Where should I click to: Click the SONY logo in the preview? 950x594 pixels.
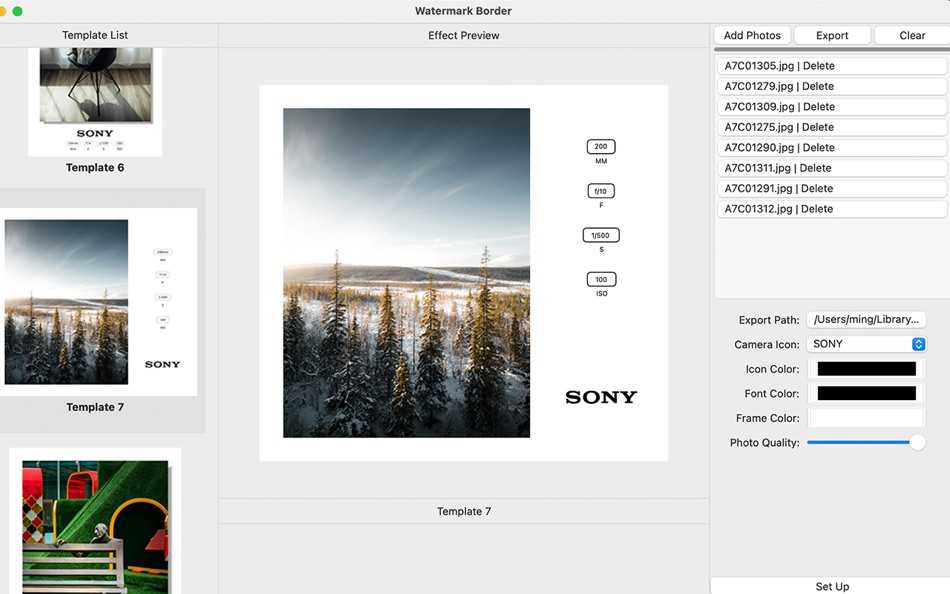601,397
